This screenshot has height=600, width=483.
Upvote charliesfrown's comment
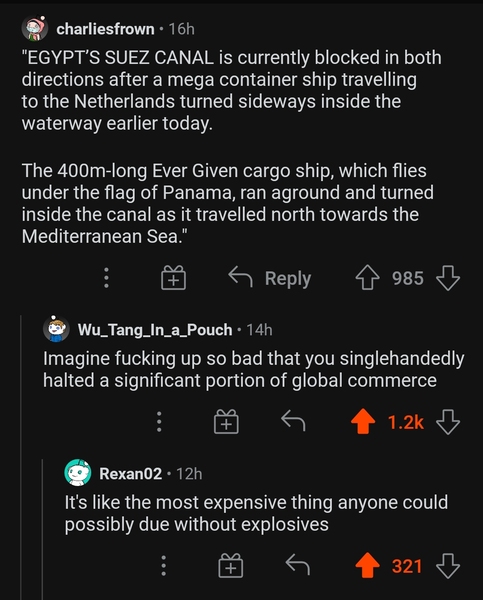(368, 277)
